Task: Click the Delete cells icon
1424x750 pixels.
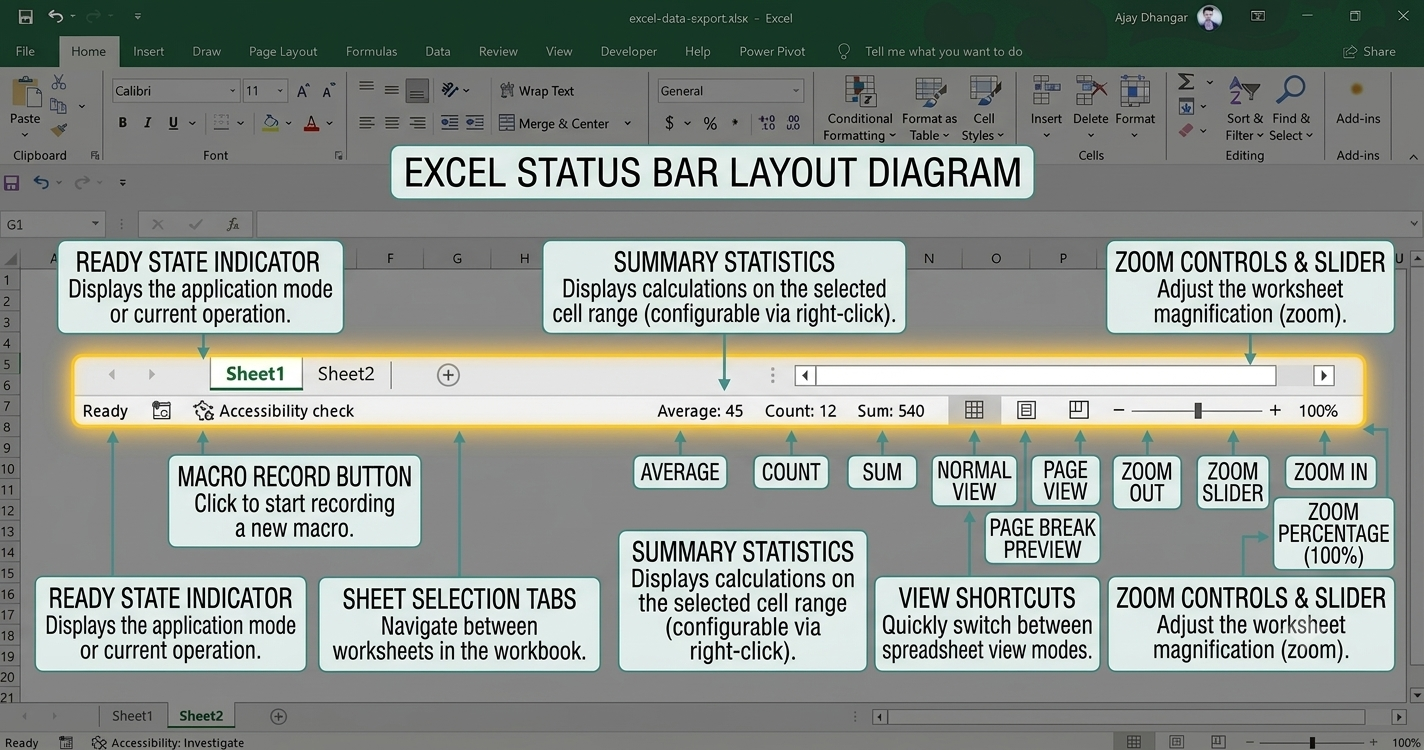Action: point(1091,92)
